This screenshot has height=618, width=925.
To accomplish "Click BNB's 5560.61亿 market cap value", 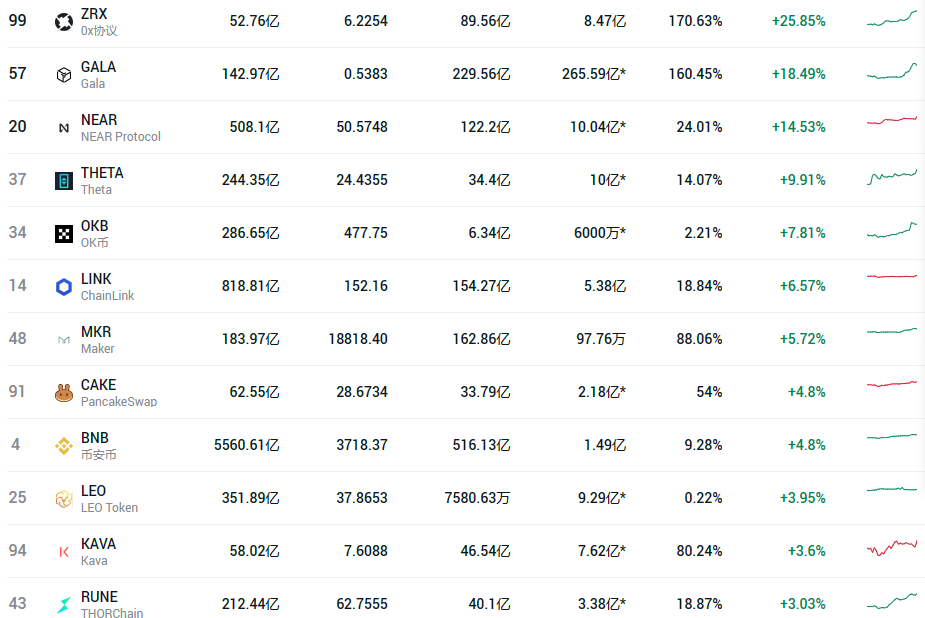I will [247, 445].
